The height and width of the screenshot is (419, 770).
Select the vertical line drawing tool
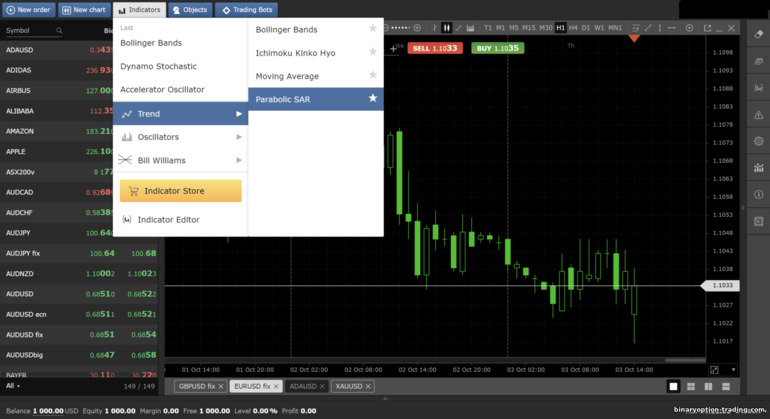click(x=660, y=28)
